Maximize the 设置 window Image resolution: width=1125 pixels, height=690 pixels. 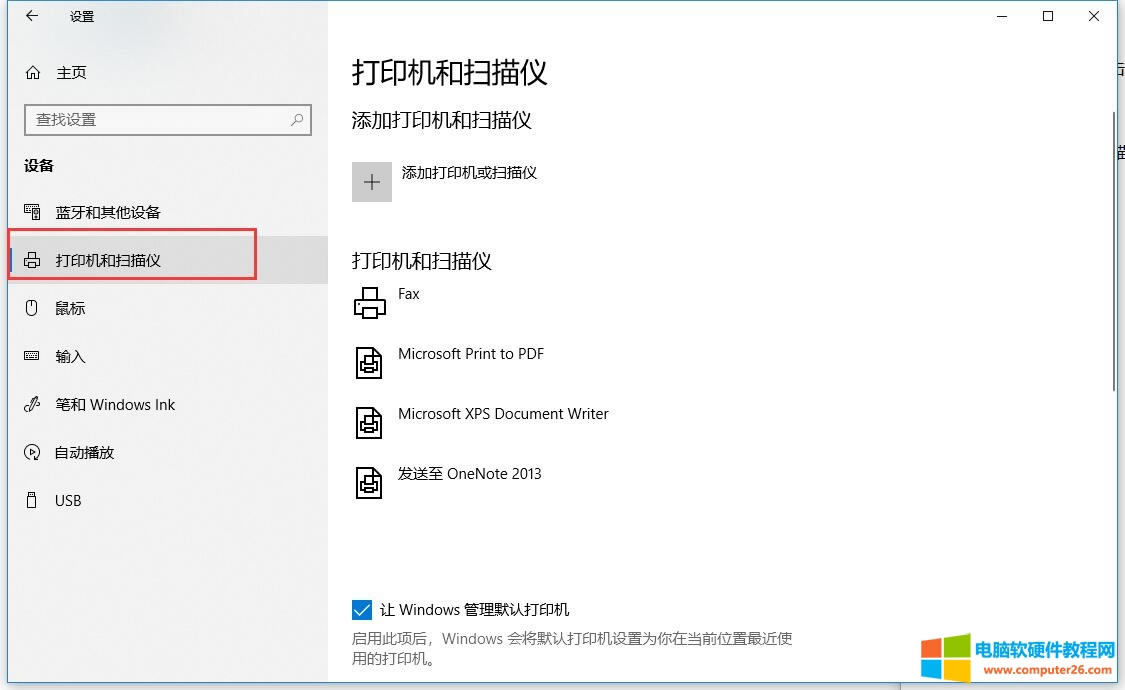1048,16
